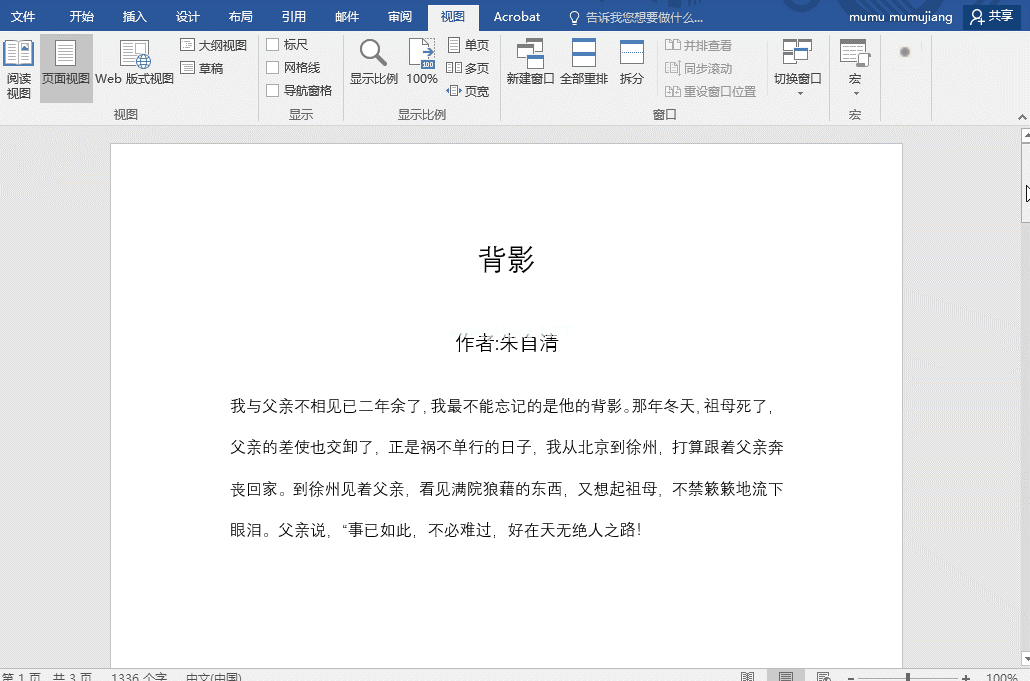
Task: Click the line starting 父亲的差使也交卸了
Action: coord(506,447)
